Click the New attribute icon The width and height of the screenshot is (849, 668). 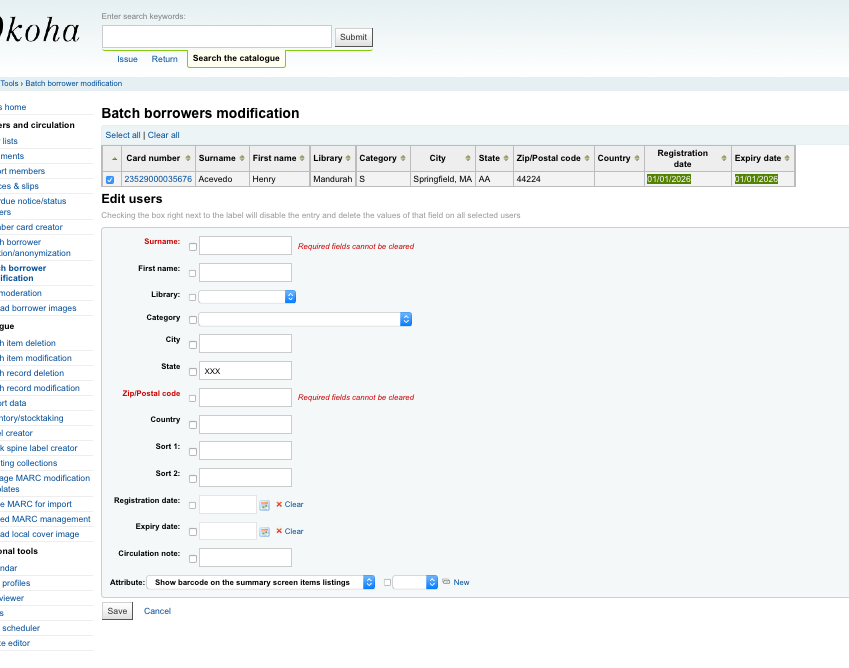coord(447,582)
